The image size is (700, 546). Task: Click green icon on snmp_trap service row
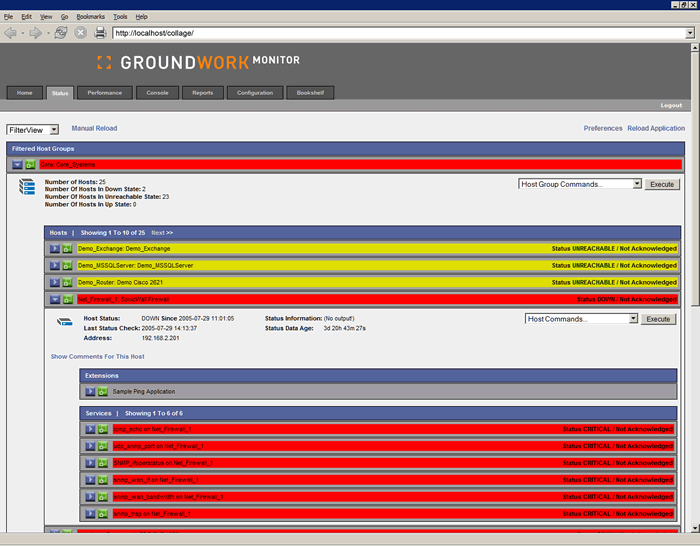tap(103, 514)
